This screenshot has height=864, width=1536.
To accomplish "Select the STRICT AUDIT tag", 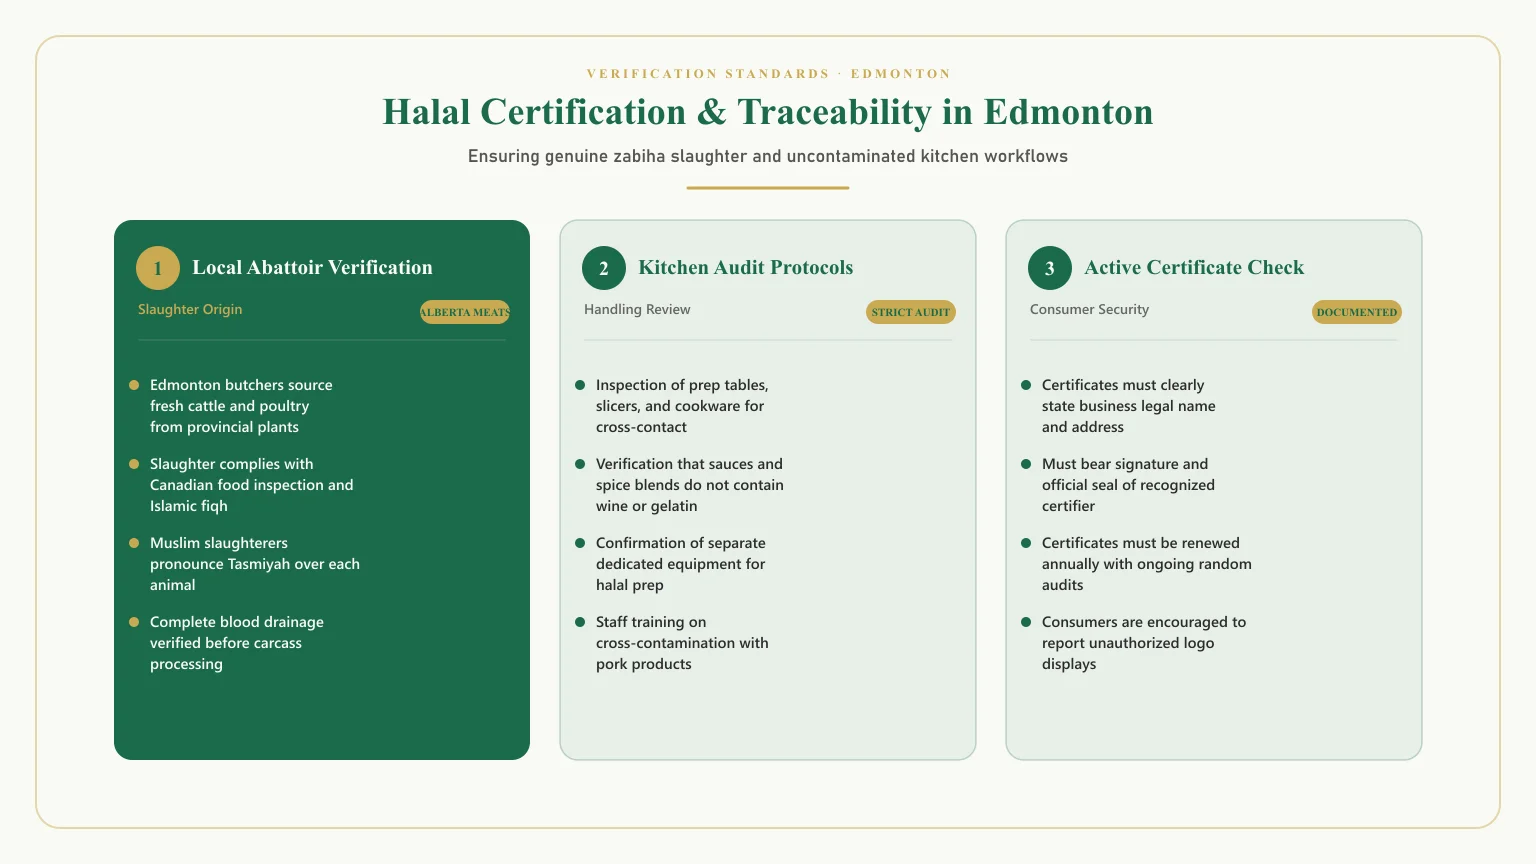I will pos(911,312).
